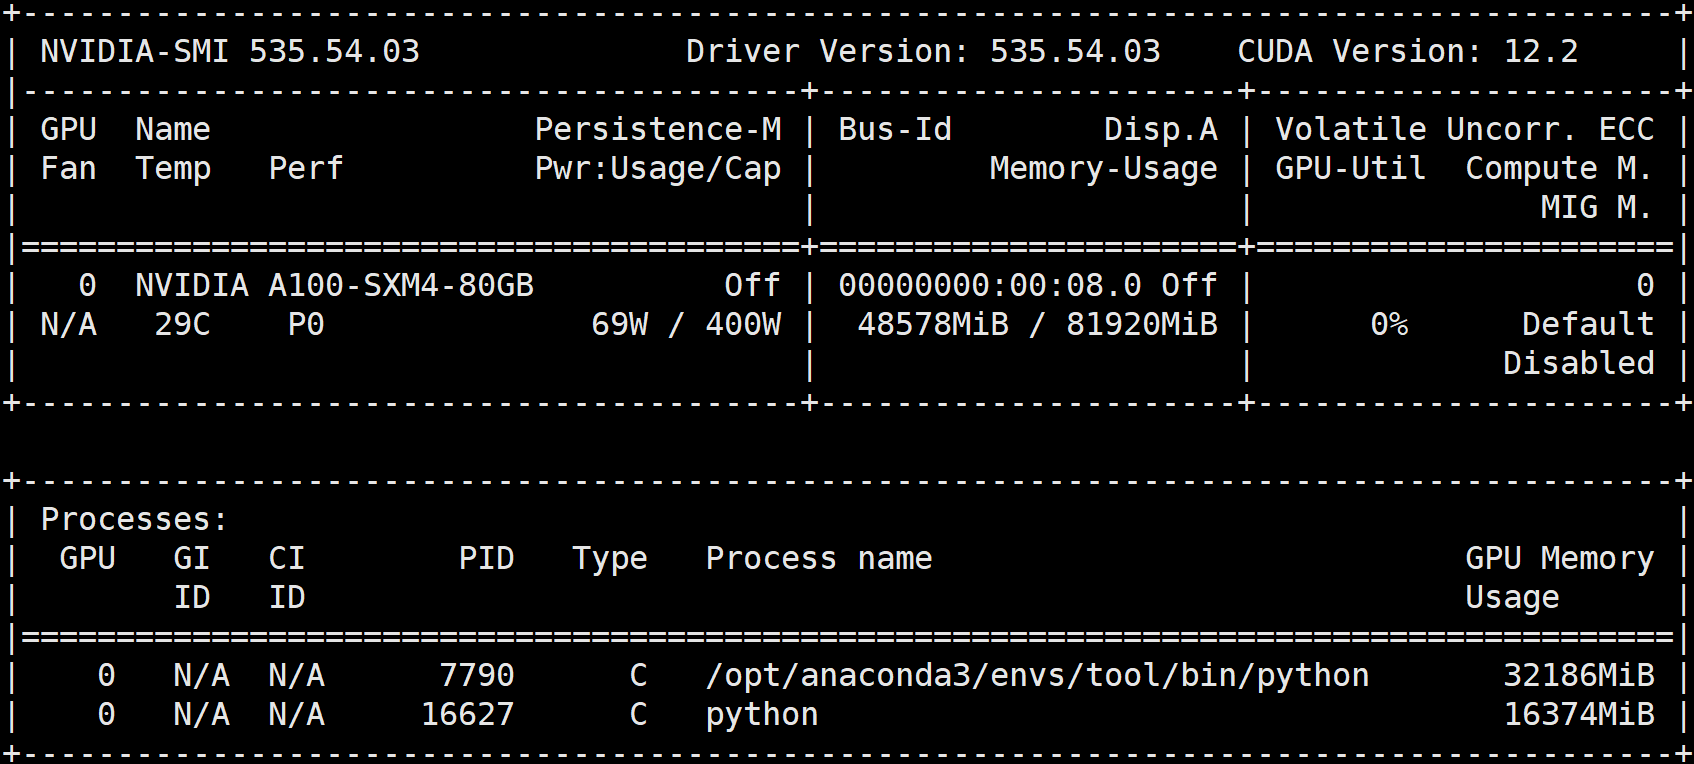This screenshot has width=1694, height=764.
Task: Click the Processes: section label
Action: click(x=135, y=519)
